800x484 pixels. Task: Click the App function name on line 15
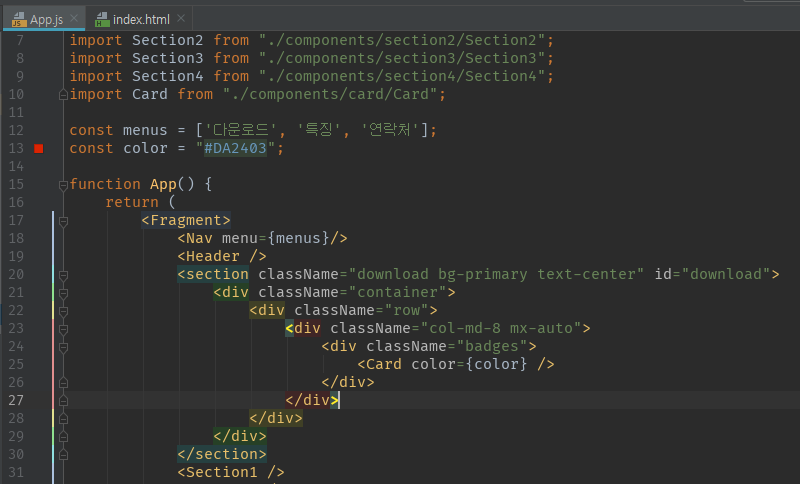coord(163,184)
